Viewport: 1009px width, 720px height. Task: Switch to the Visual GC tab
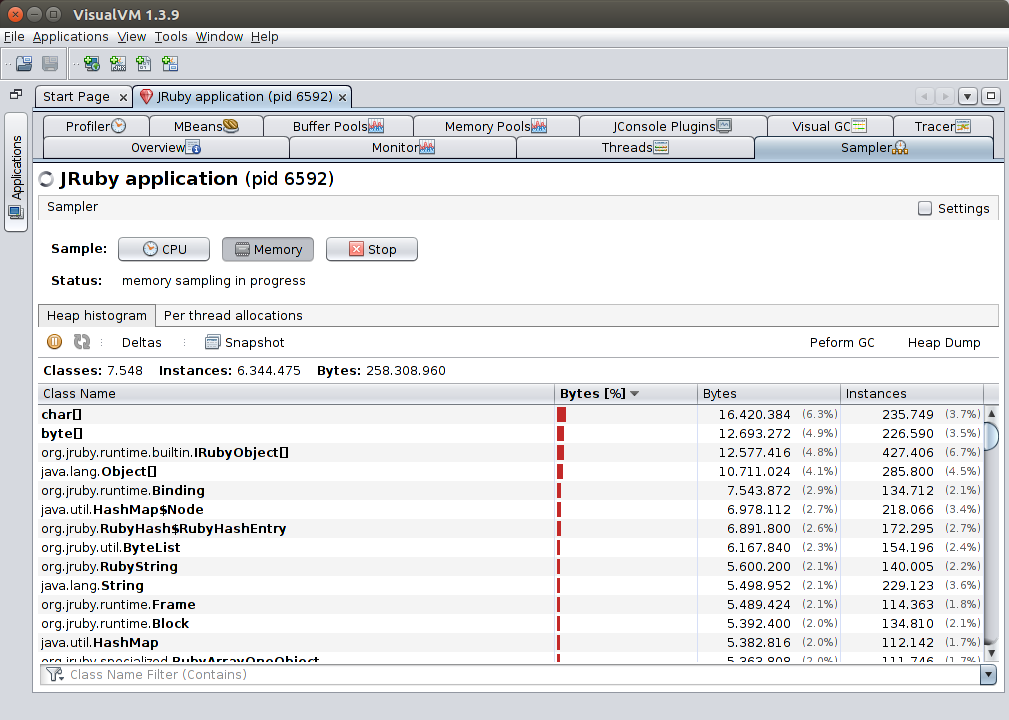tap(829, 126)
